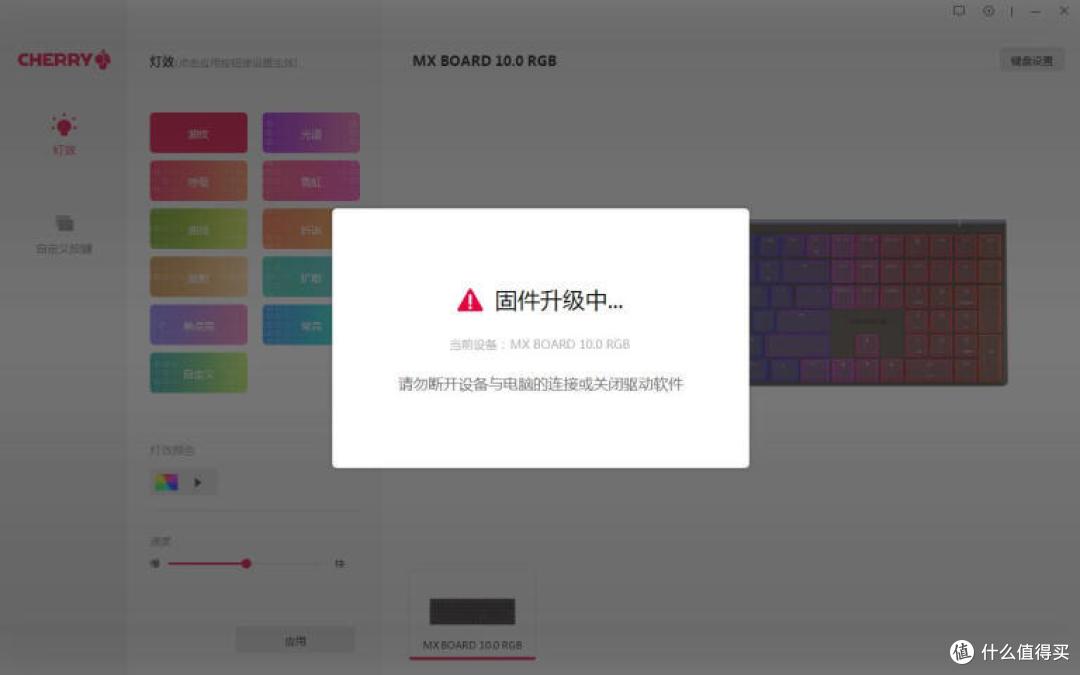Select the olive green lighting effect tile

tap(198, 229)
